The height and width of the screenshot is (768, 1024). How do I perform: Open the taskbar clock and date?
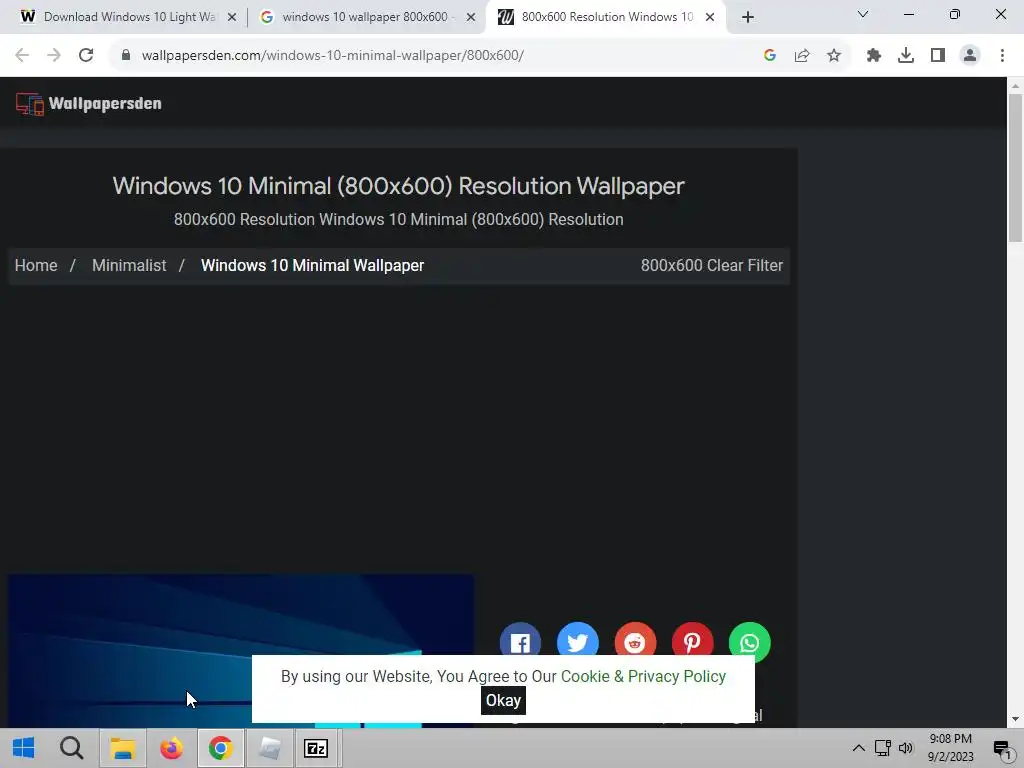click(x=951, y=748)
